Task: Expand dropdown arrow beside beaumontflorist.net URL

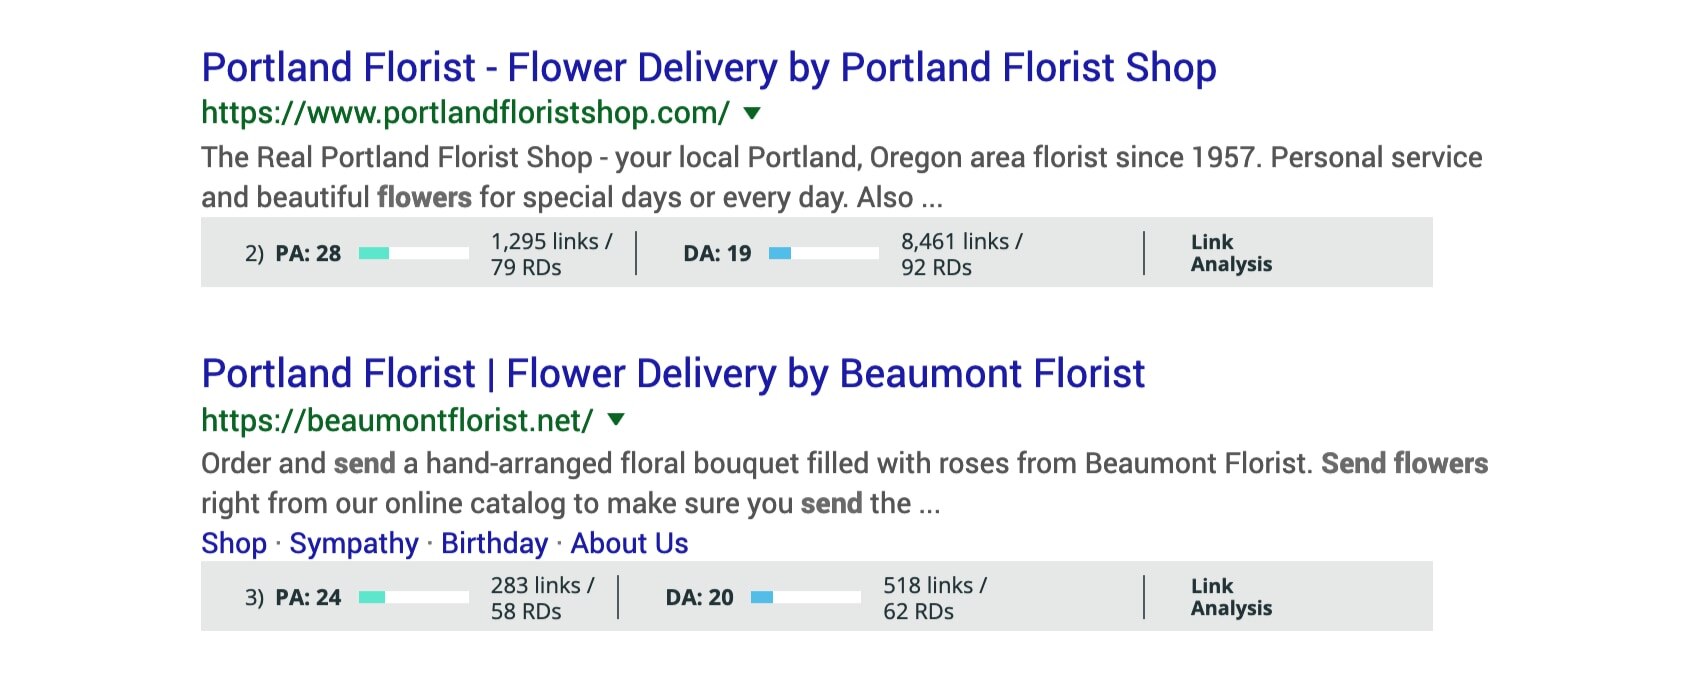Action: click(x=617, y=419)
